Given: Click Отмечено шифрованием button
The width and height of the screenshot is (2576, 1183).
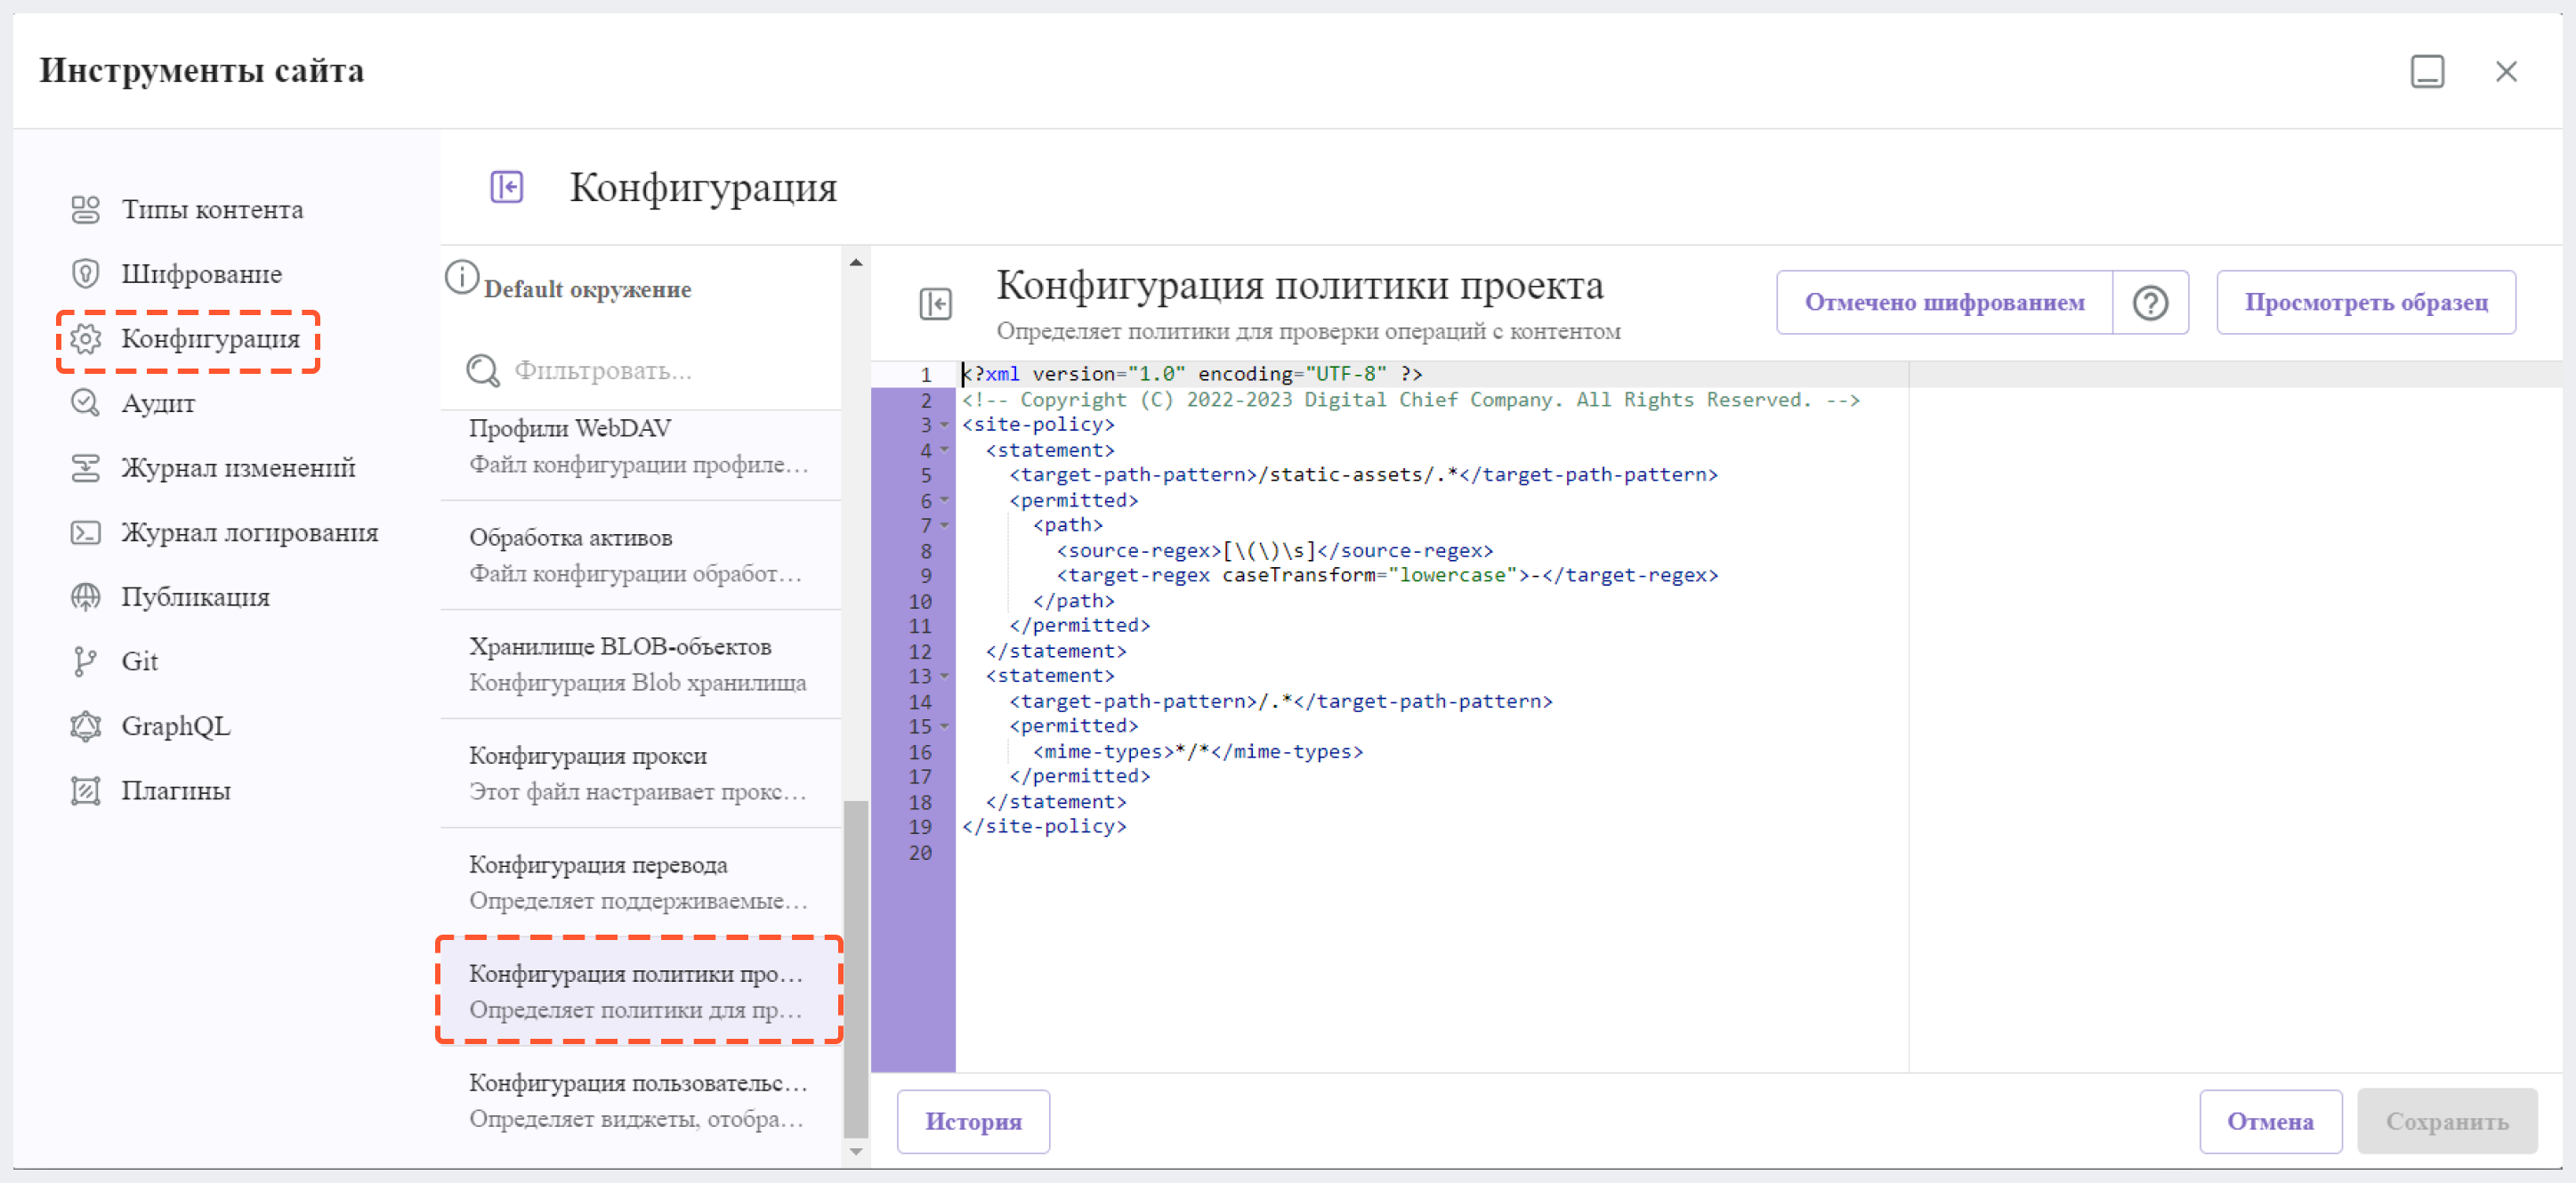Looking at the screenshot, I should click(1944, 303).
